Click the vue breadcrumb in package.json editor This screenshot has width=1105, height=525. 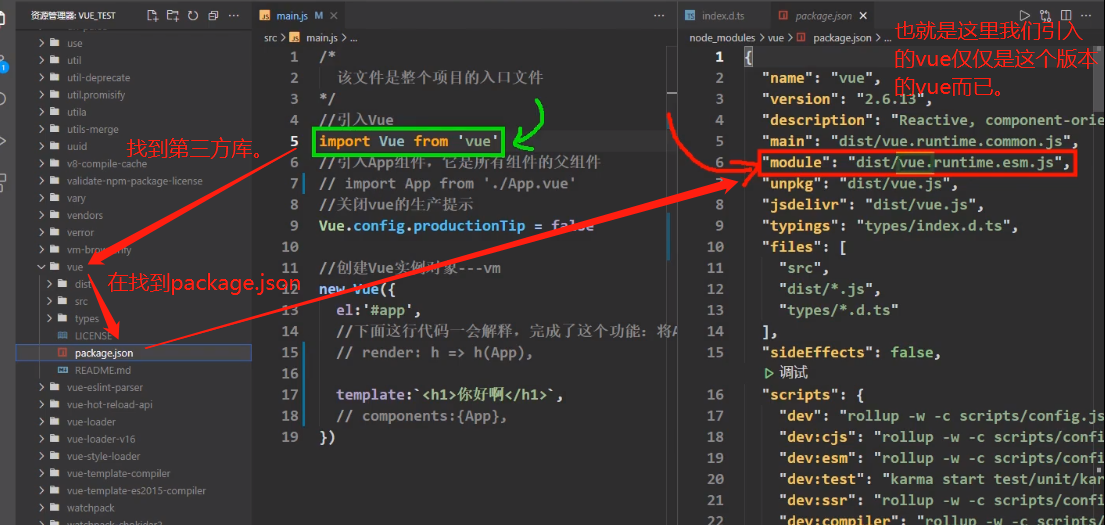[775, 37]
